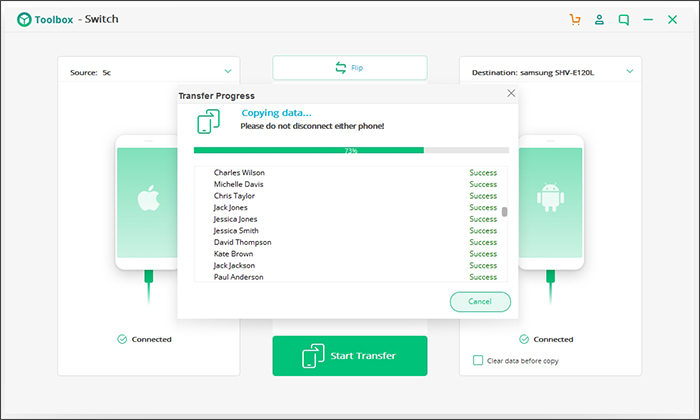Expand the Destination device dropdown
The width and height of the screenshot is (700, 420).
pyautogui.click(x=629, y=71)
